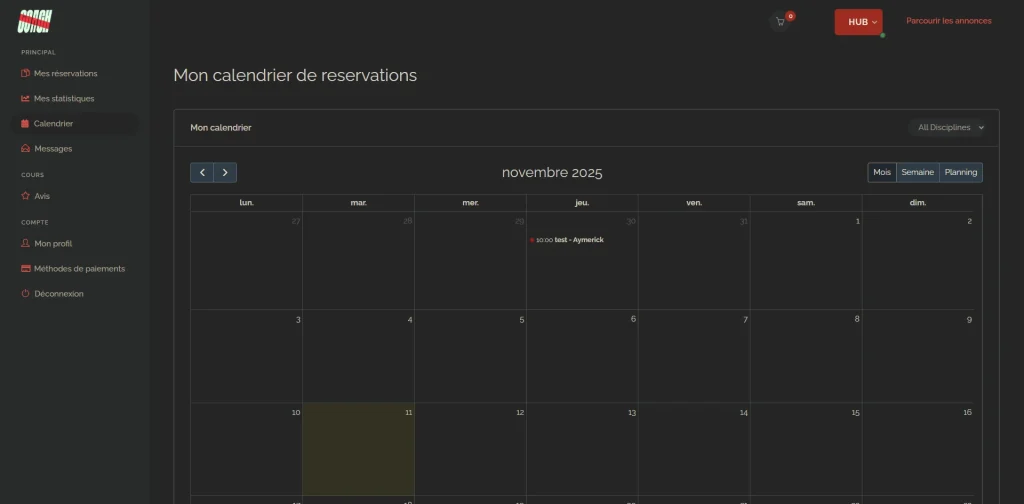Switch to Planning calendar view
Screen dimensions: 1024x504
(961, 172)
